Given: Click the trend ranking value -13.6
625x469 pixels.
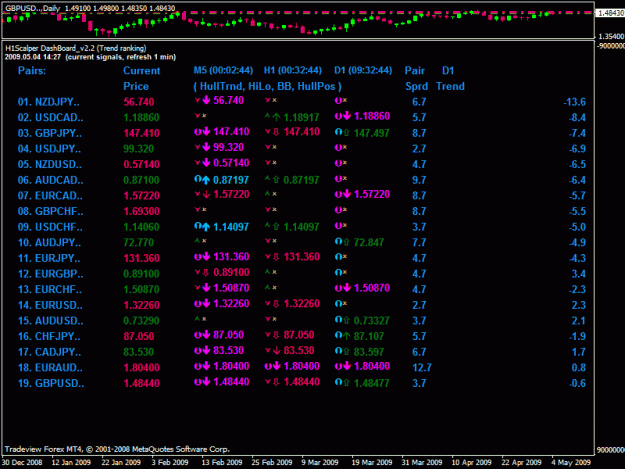Looking at the screenshot, I should tap(574, 102).
